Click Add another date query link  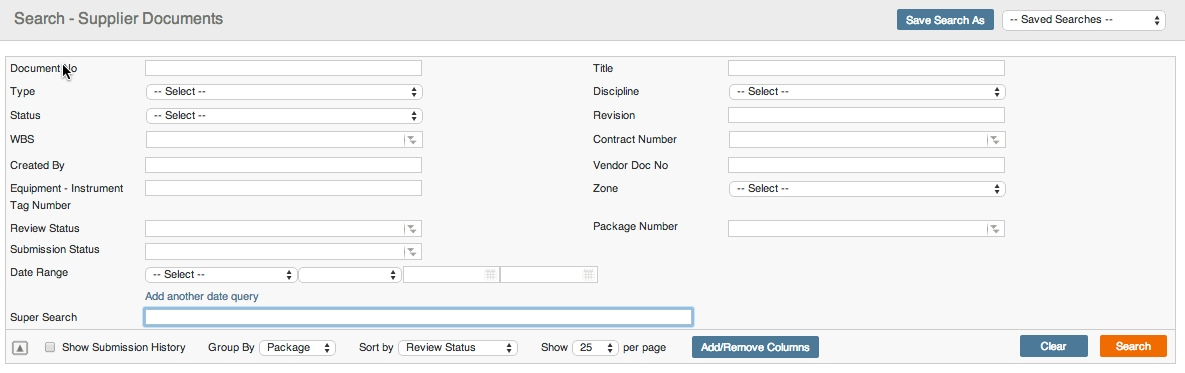point(202,297)
